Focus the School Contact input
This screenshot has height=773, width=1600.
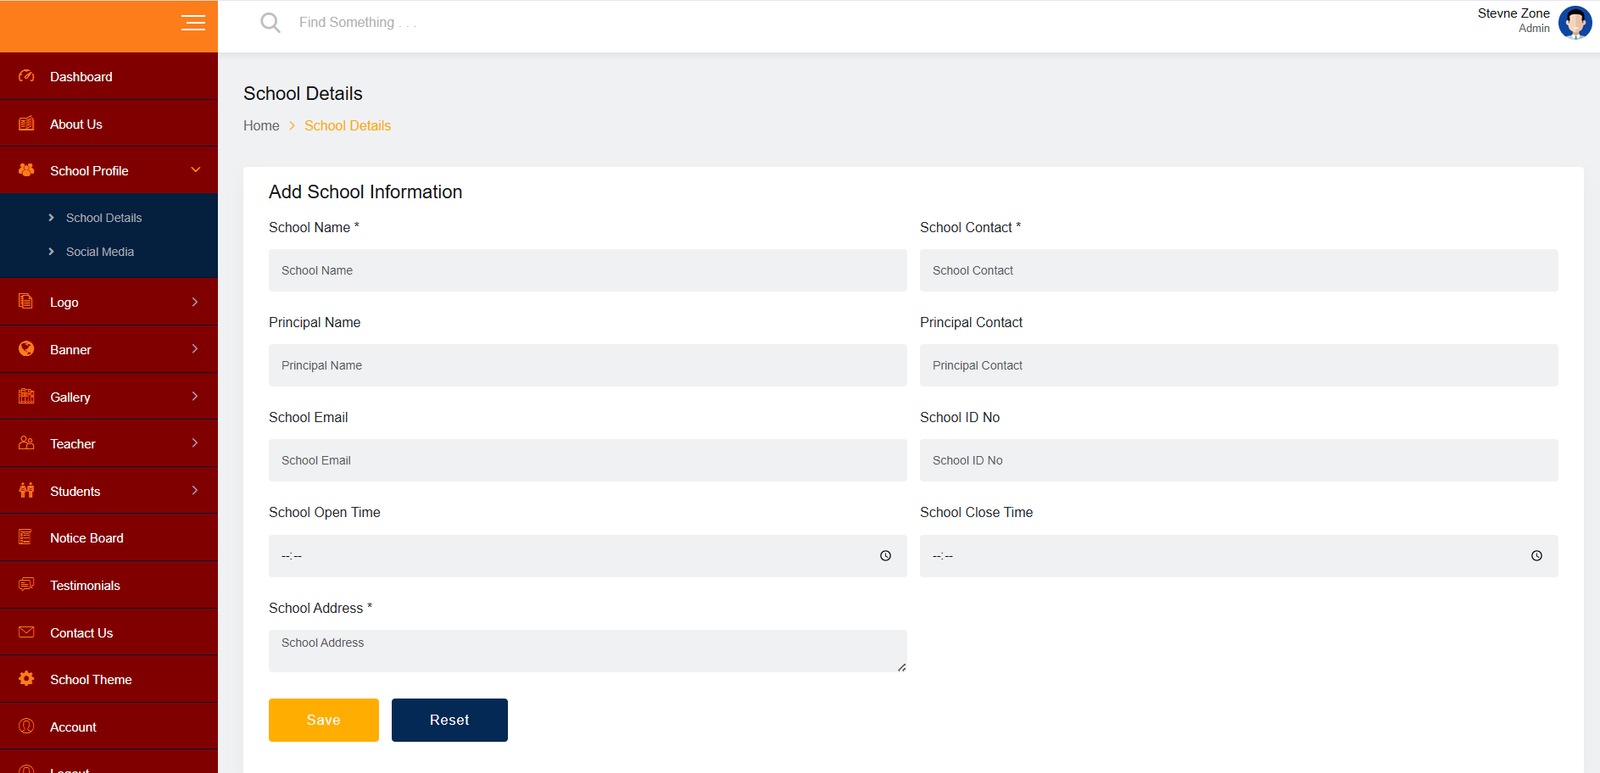(x=1239, y=270)
